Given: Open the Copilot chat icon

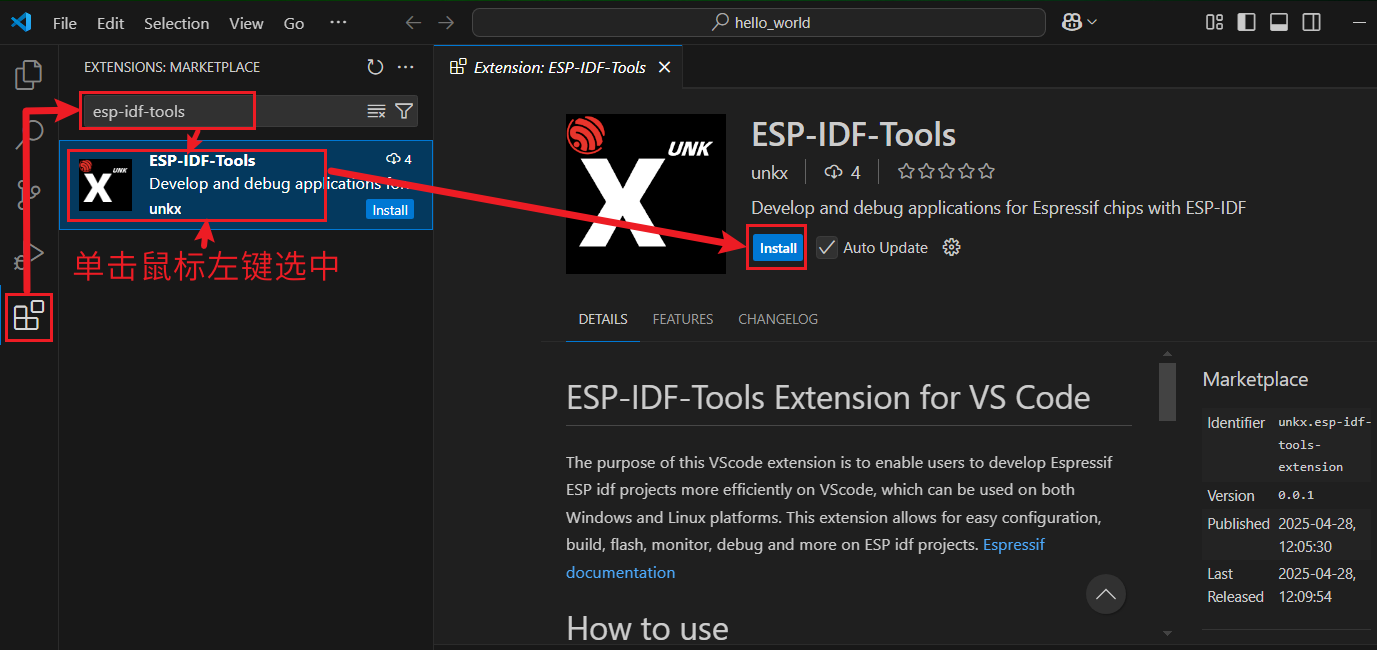Looking at the screenshot, I should (1072, 22).
